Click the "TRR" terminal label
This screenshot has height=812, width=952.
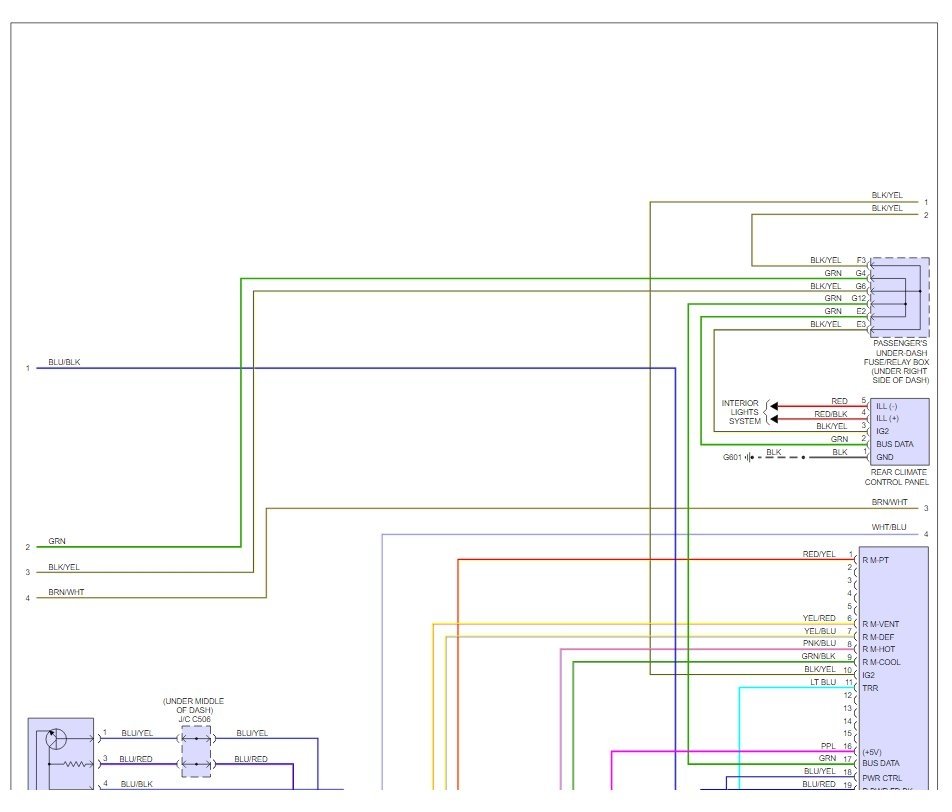[x=870, y=688]
